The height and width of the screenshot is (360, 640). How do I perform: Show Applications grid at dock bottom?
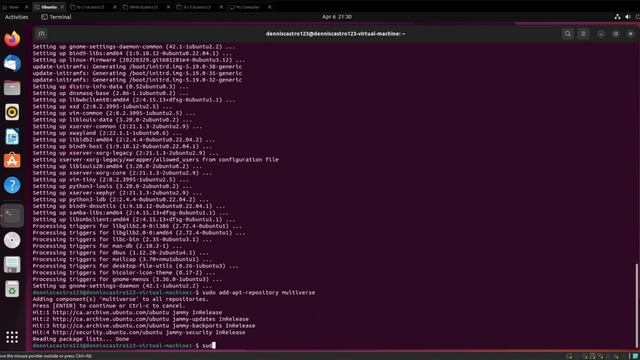pos(12,337)
